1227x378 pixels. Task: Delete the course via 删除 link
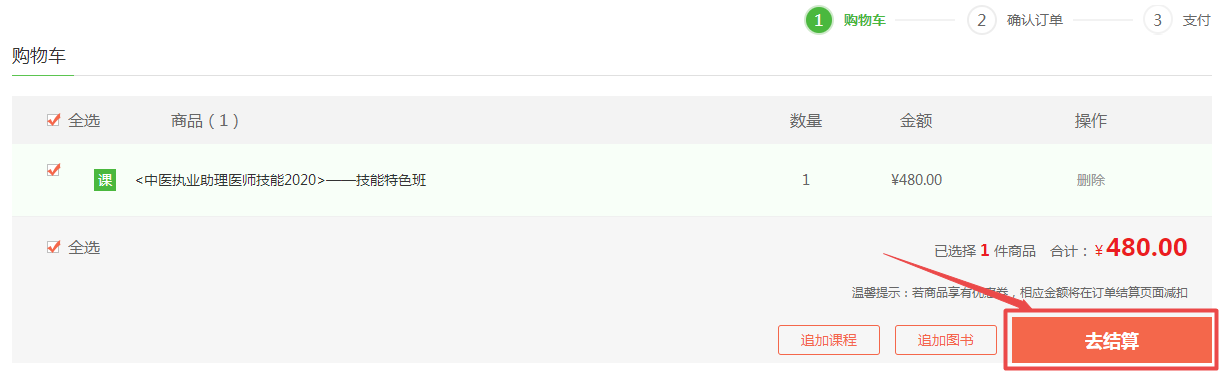point(1091,180)
